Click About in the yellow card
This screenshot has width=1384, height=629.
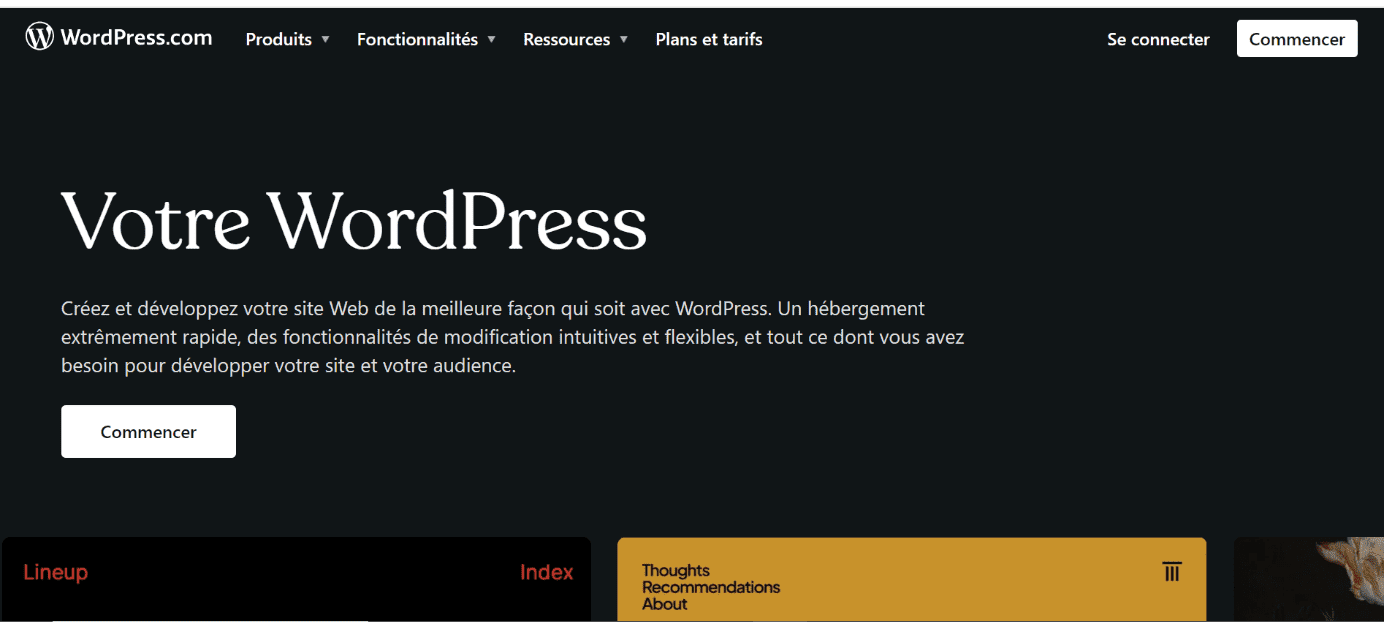coord(665,604)
